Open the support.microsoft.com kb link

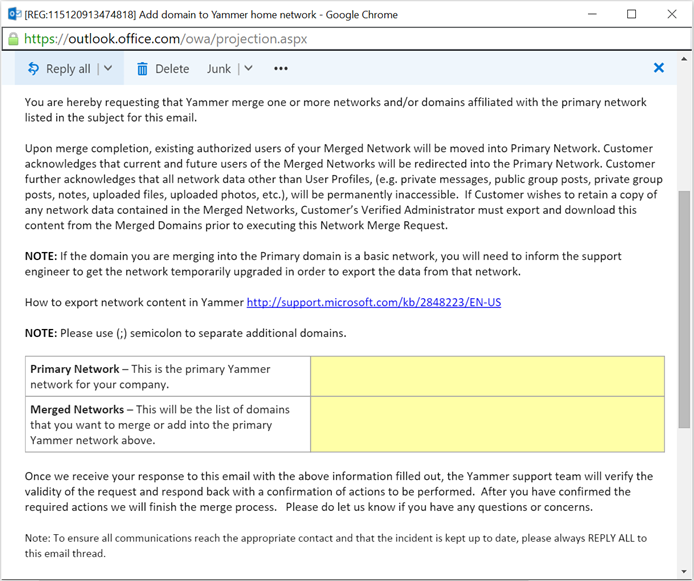click(374, 302)
